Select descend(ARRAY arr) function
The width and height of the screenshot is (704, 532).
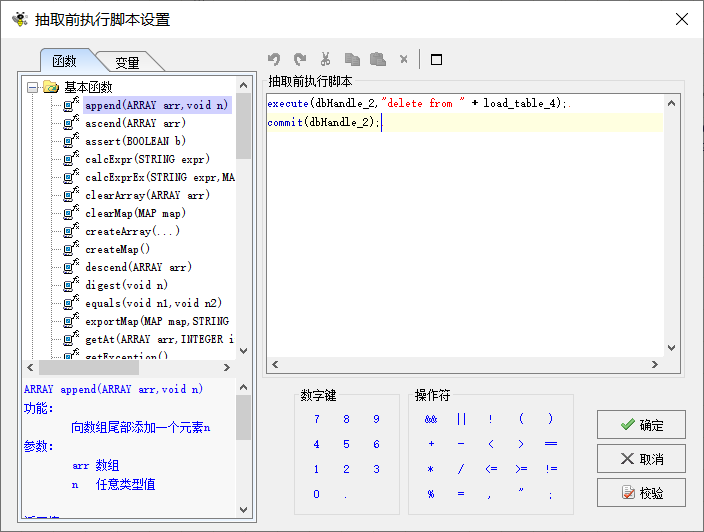click(139, 267)
